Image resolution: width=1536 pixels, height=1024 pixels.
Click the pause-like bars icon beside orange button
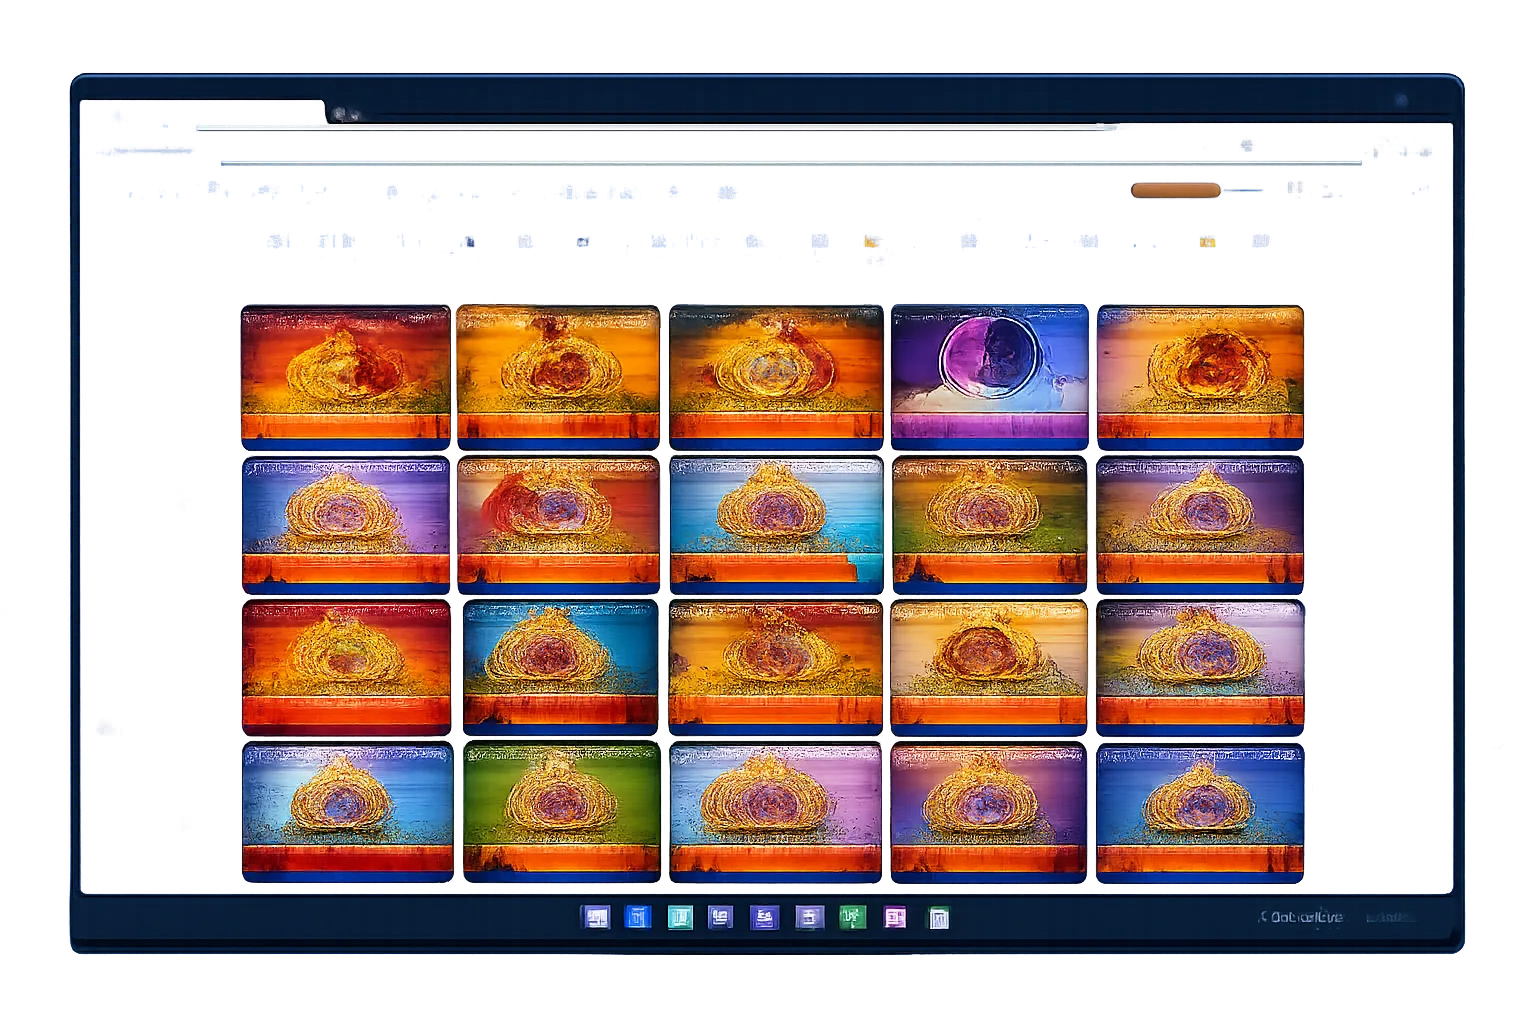1295,188
